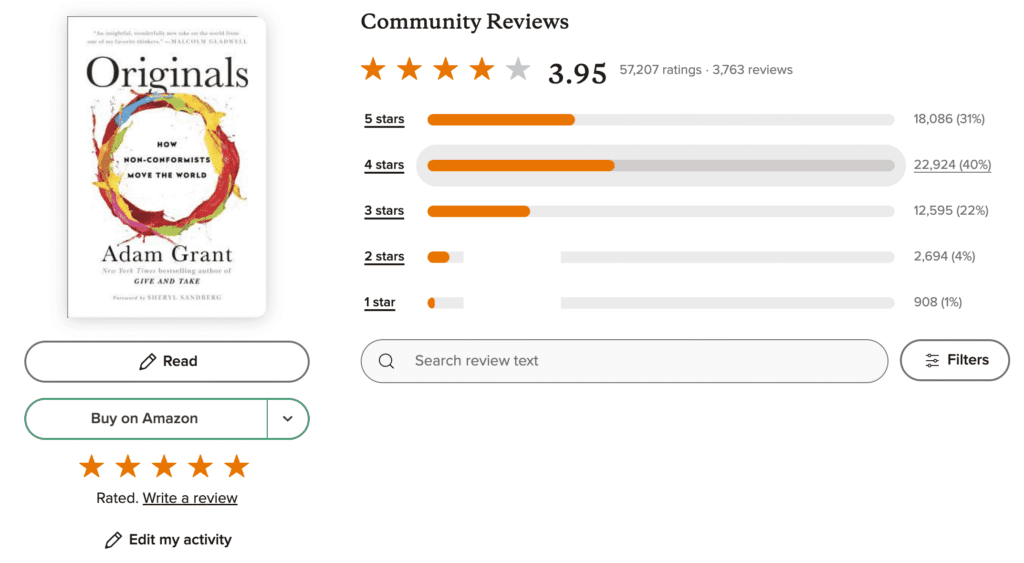Filter reviews by 5 stars
Image resolution: width=1024 pixels, height=563 pixels.
coord(384,120)
